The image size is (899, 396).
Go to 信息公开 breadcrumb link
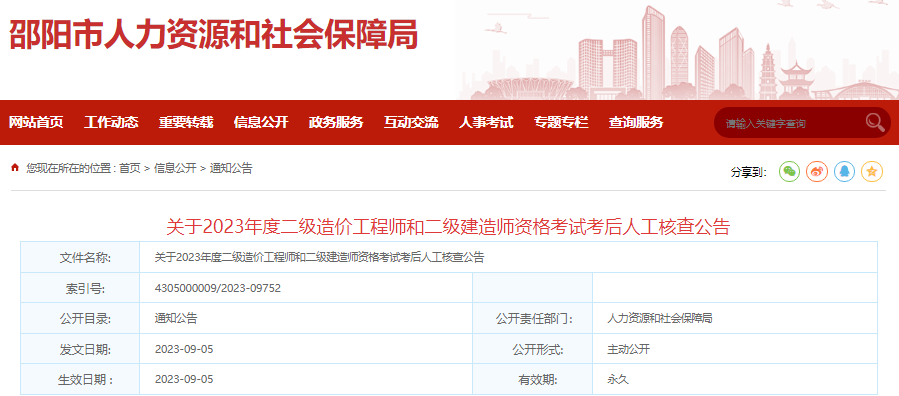(175, 168)
